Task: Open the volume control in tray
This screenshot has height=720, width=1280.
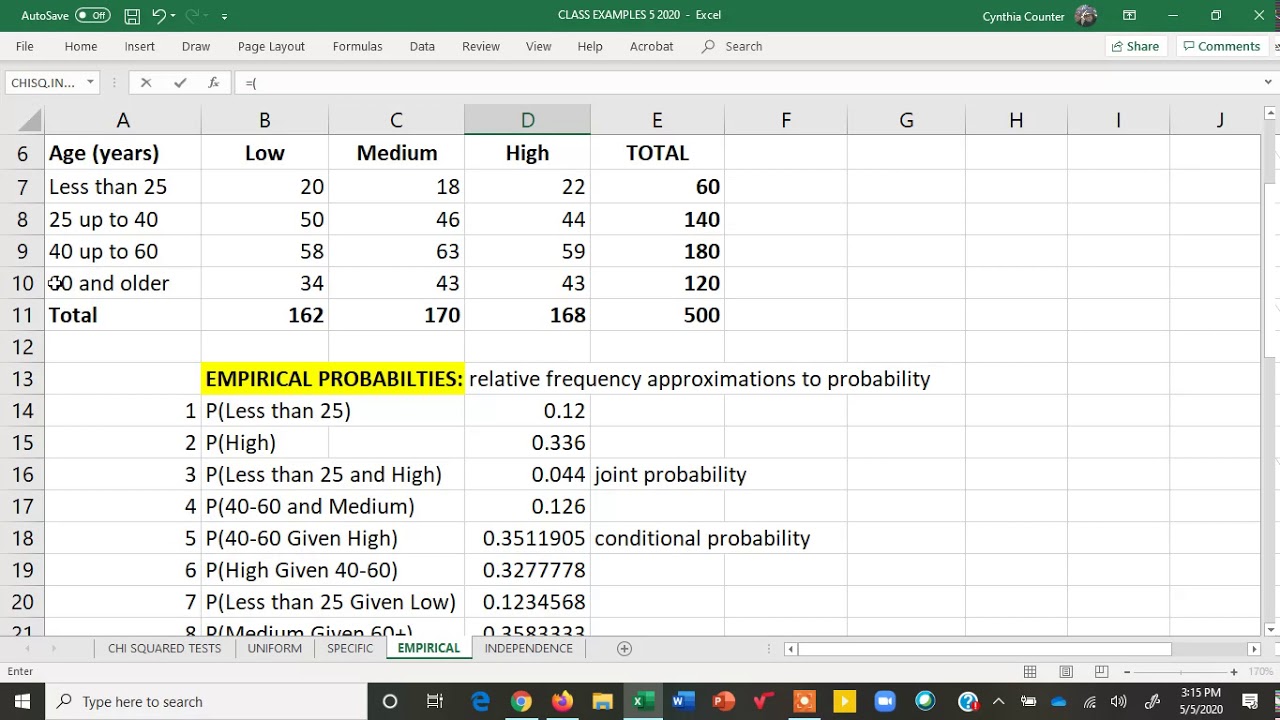Action: tap(1119, 701)
